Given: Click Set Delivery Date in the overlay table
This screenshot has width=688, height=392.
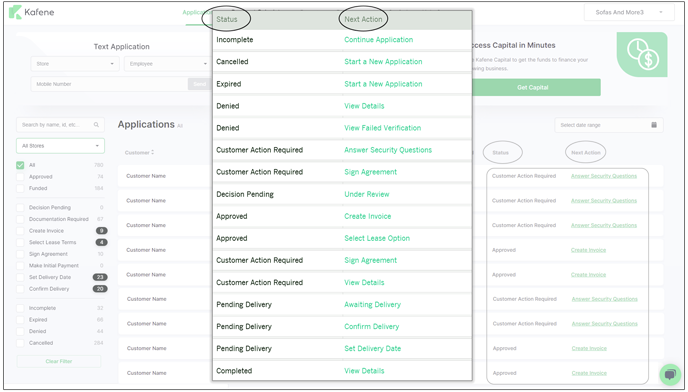Looking at the screenshot, I should (373, 348).
